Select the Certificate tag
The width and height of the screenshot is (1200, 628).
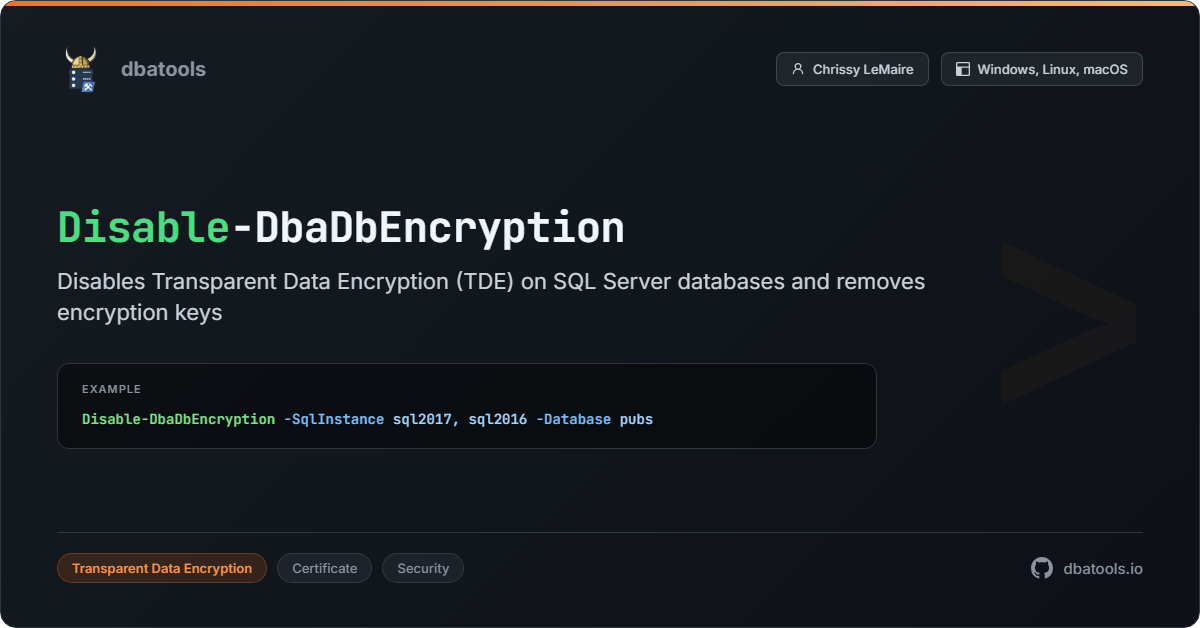tap(324, 568)
